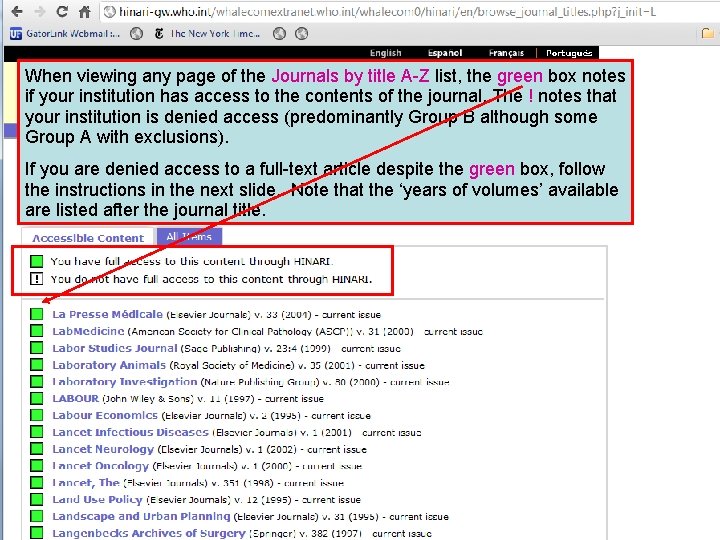Click green access box beside LabMedicine
720x540 pixels.
click(36, 331)
